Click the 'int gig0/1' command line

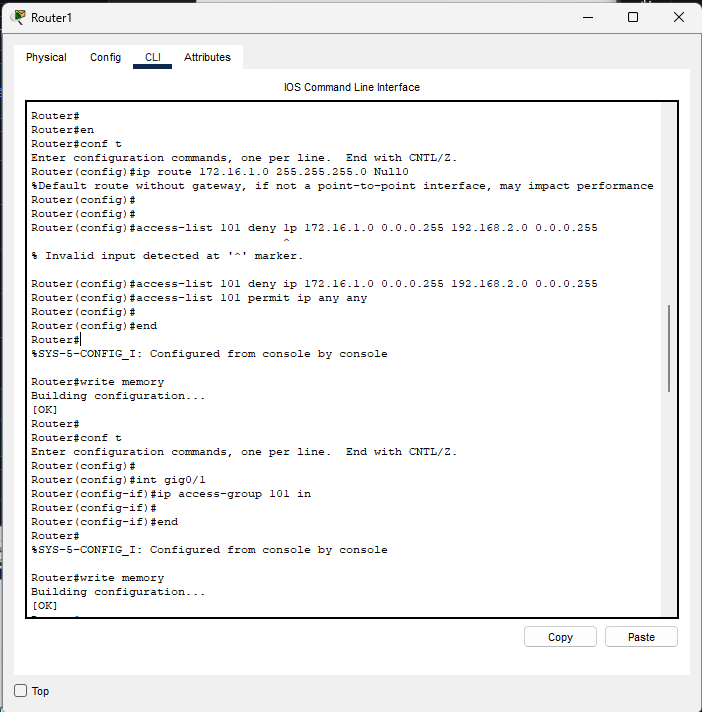[x=118, y=480]
